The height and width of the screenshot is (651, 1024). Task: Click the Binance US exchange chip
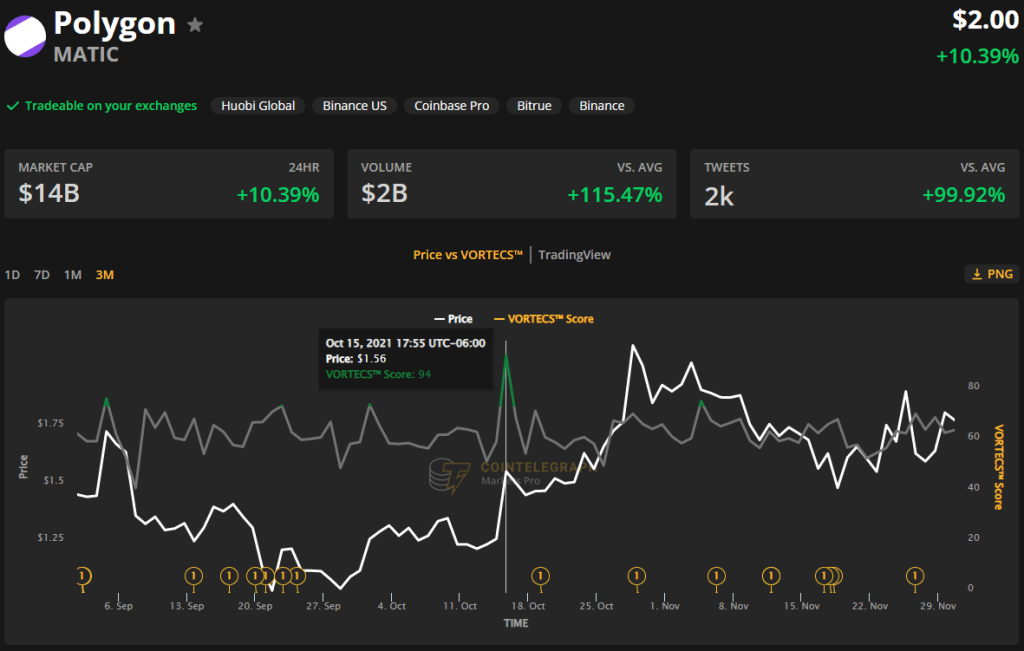(354, 106)
